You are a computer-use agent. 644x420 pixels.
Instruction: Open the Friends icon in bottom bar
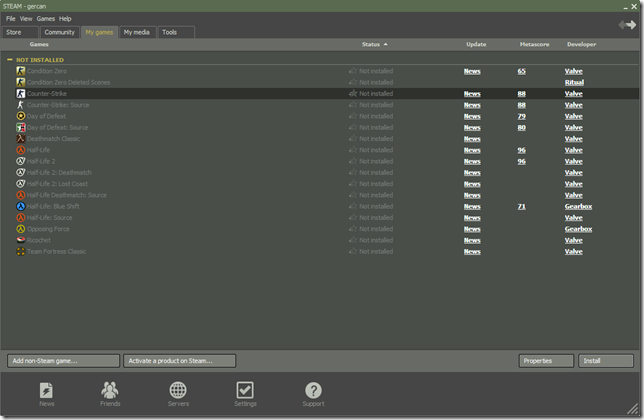point(110,390)
